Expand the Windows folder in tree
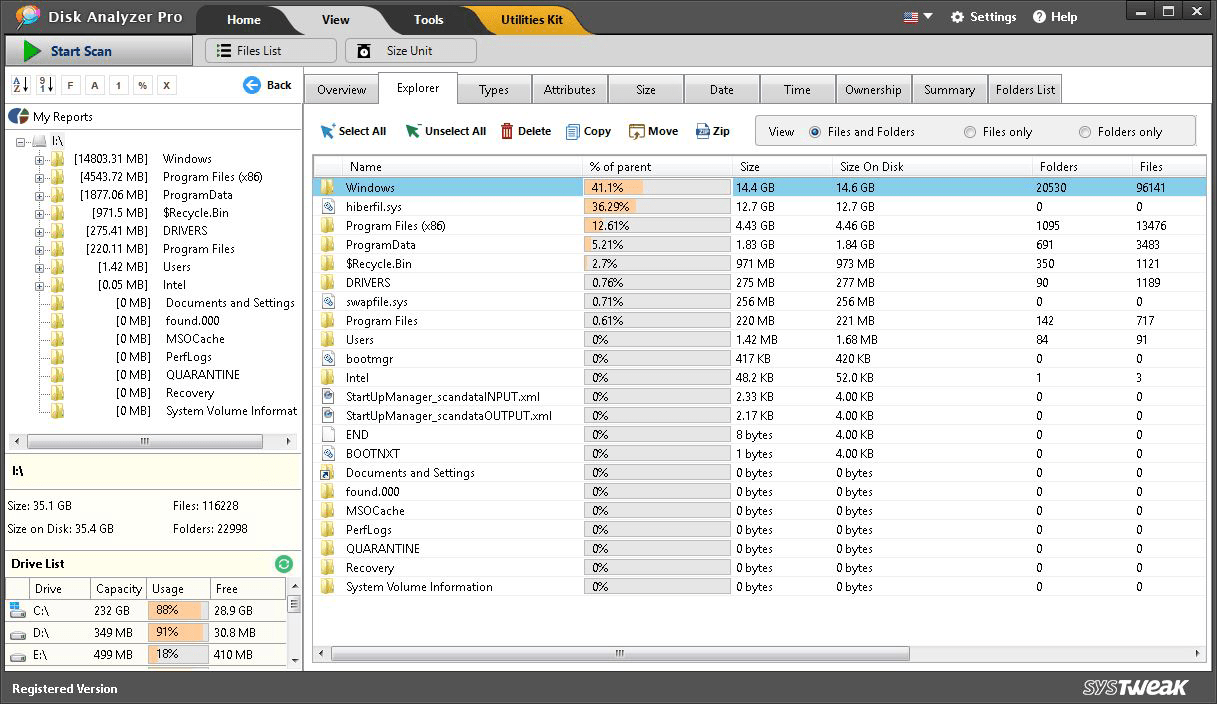Screen dimensions: 1217x704 point(40,159)
